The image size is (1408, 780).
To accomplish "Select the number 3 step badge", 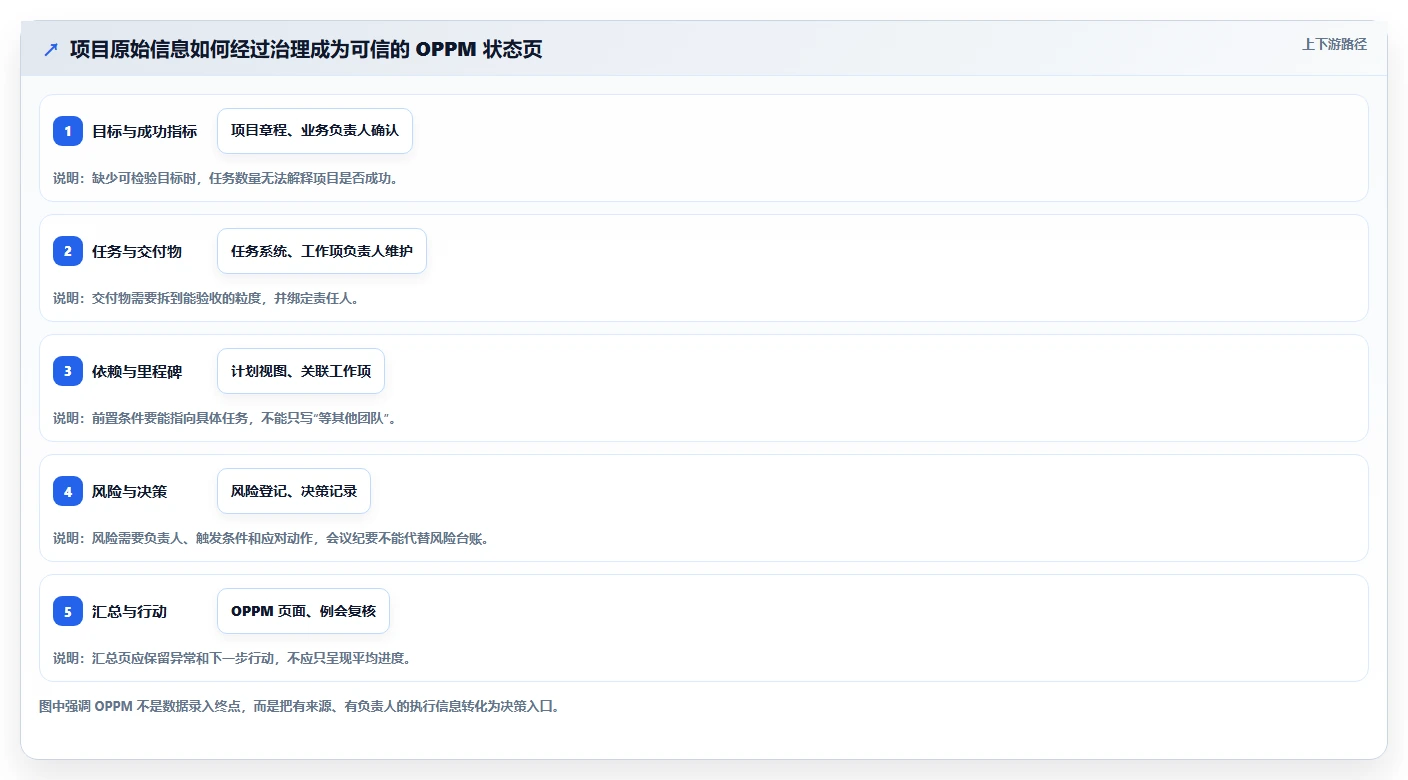I will pyautogui.click(x=68, y=371).
